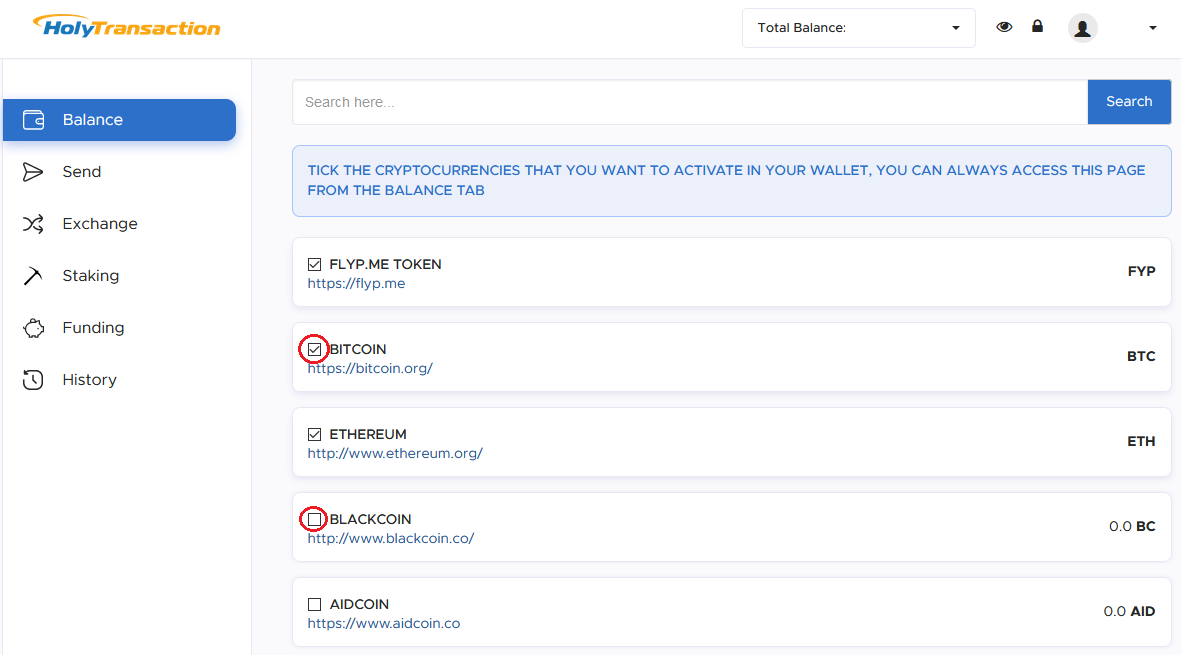
Task: Click the Funding piggy bank icon
Action: (x=33, y=328)
